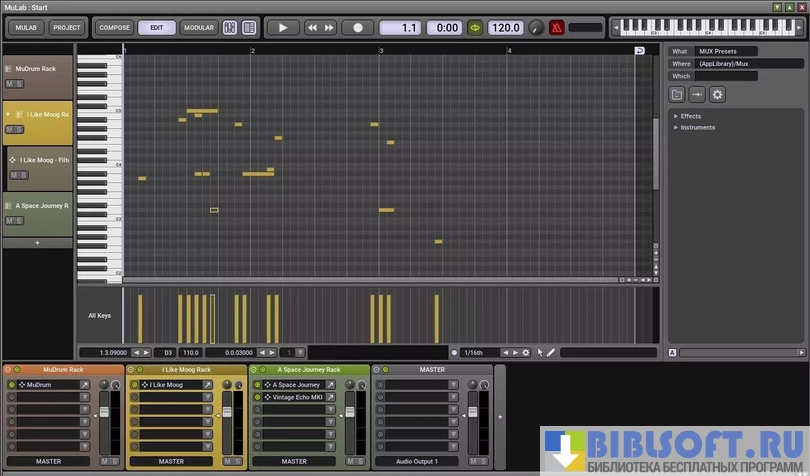Mute the MuDrum Rack track
The height and width of the screenshot is (476, 810).
[x=9, y=84]
